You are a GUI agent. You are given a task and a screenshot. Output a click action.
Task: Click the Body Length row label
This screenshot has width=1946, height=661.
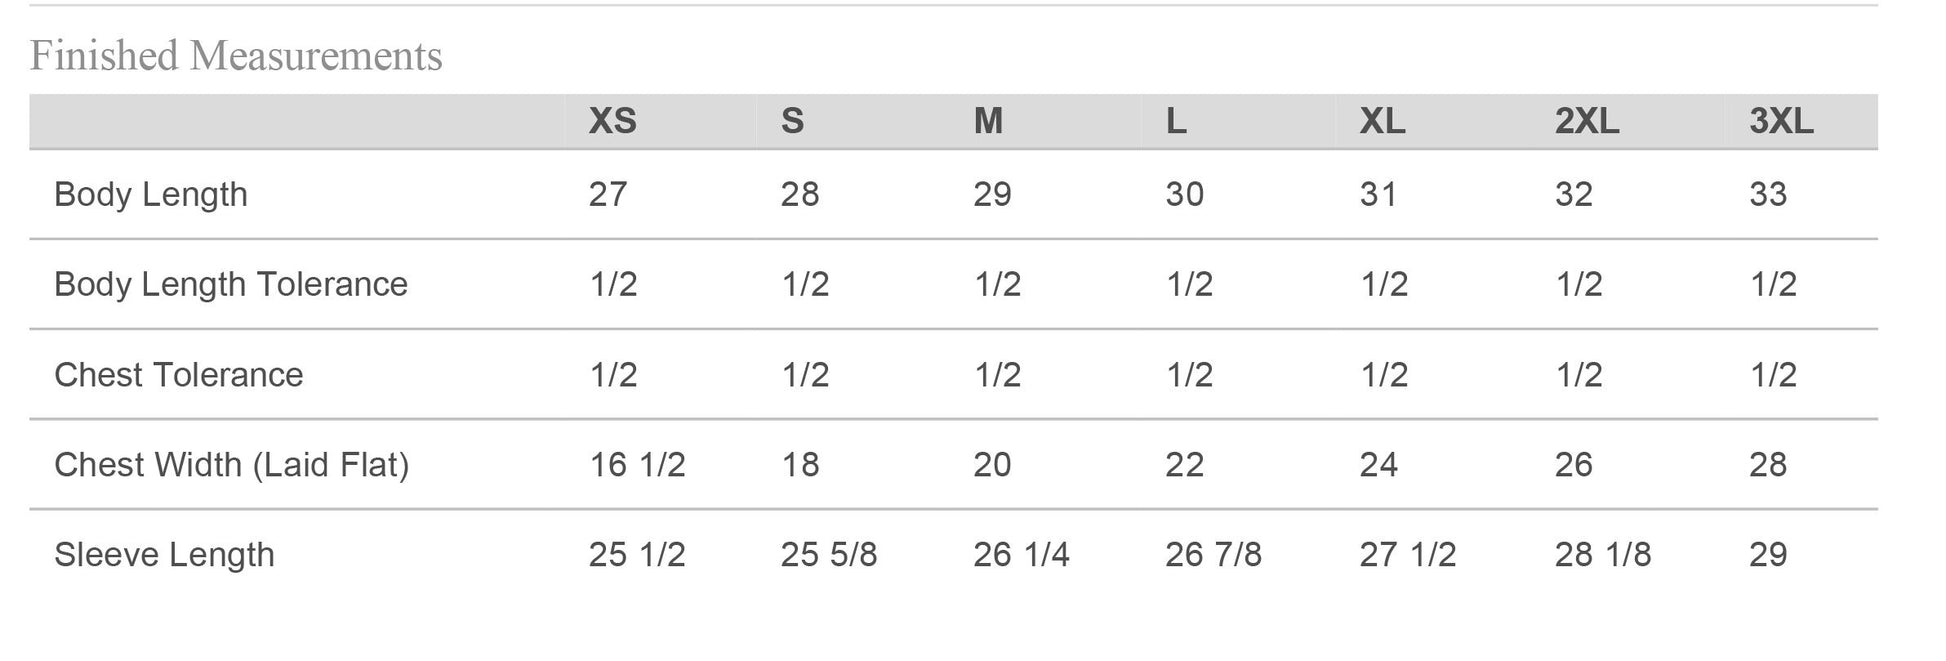[151, 194]
